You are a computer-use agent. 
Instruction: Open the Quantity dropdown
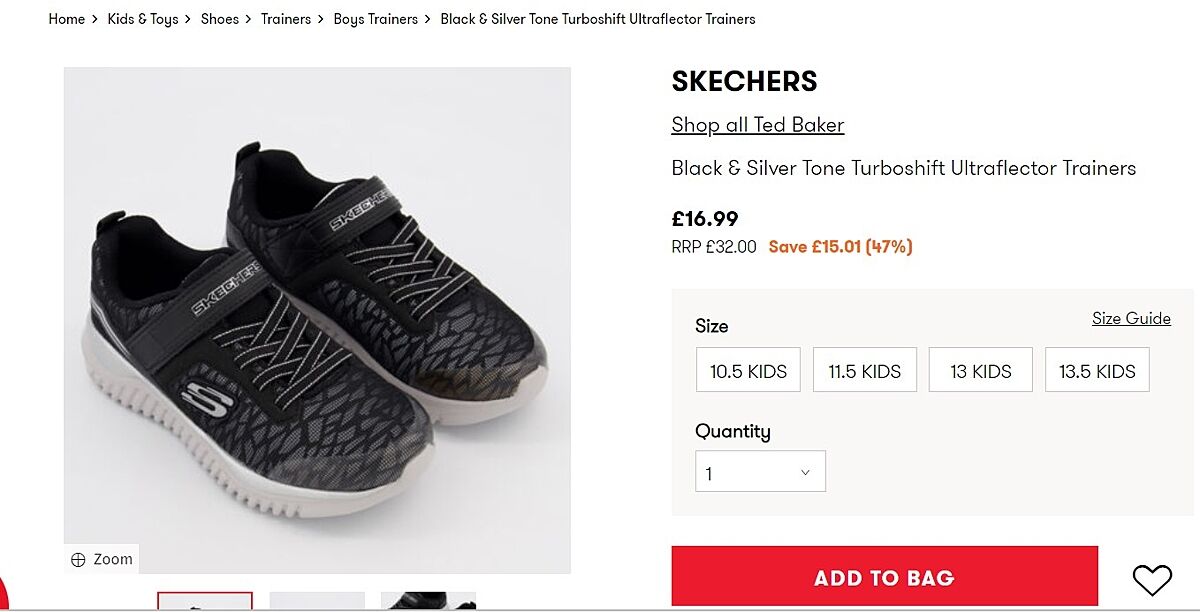(760, 472)
